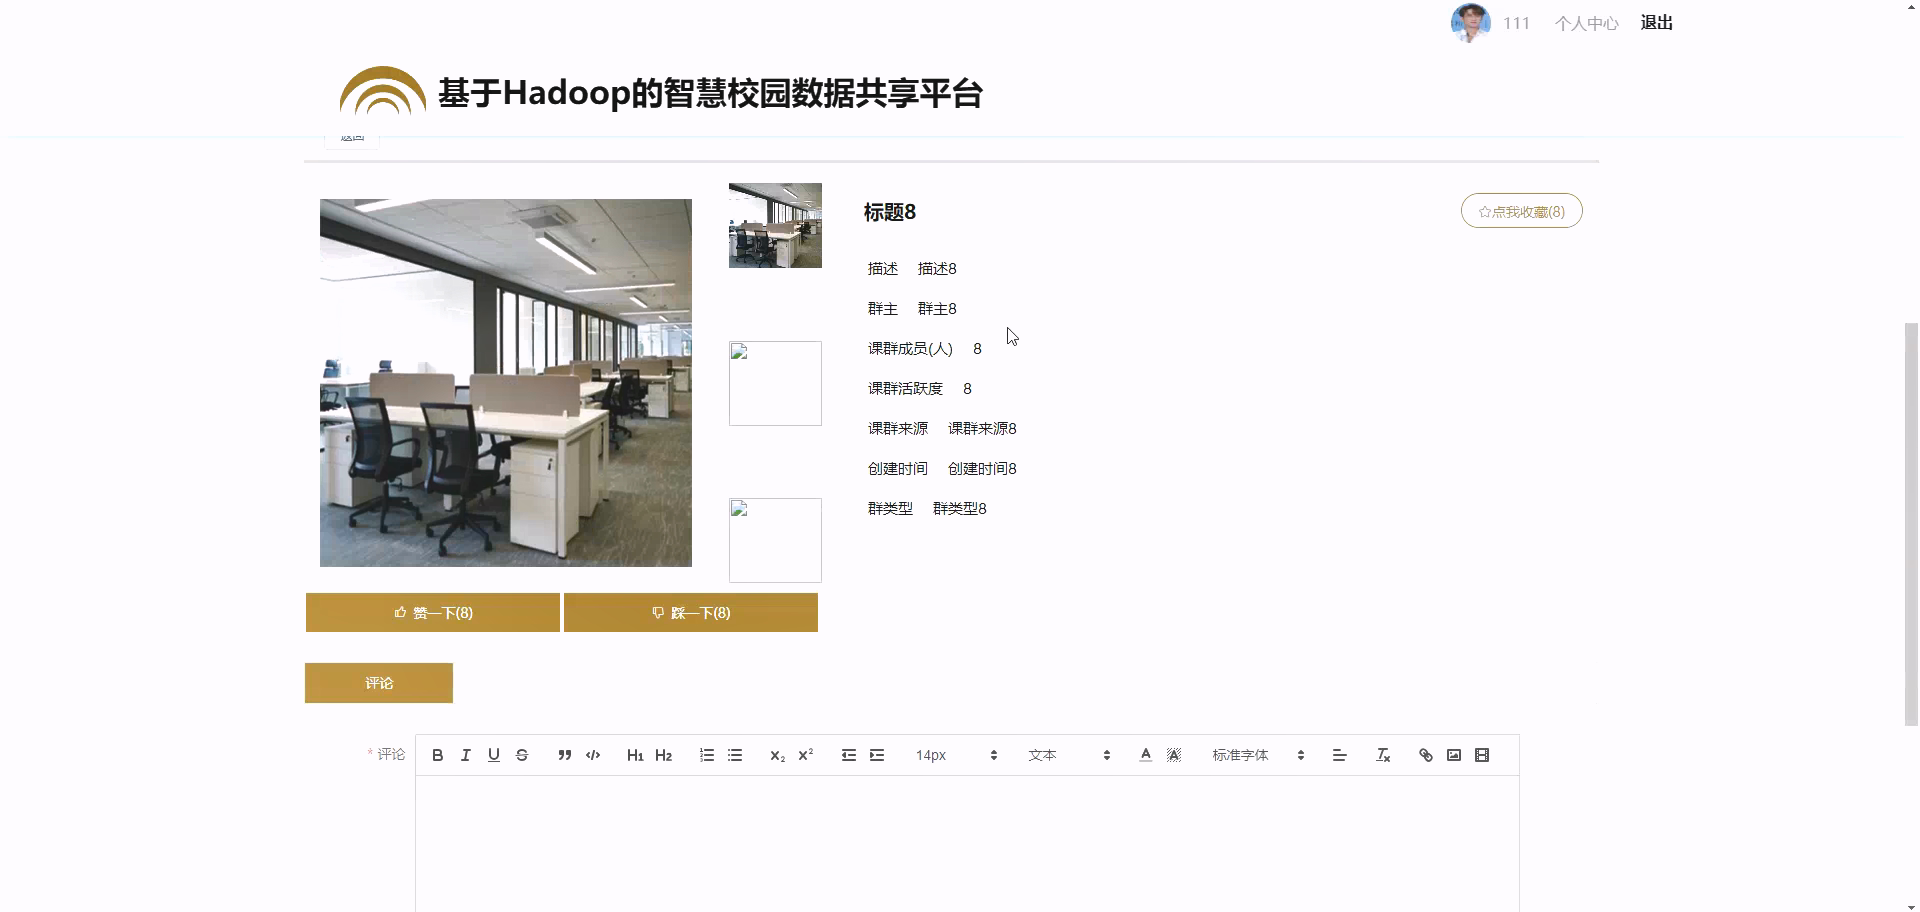Click the 创建时间8 creation time value
The height and width of the screenshot is (912, 1920).
982,469
